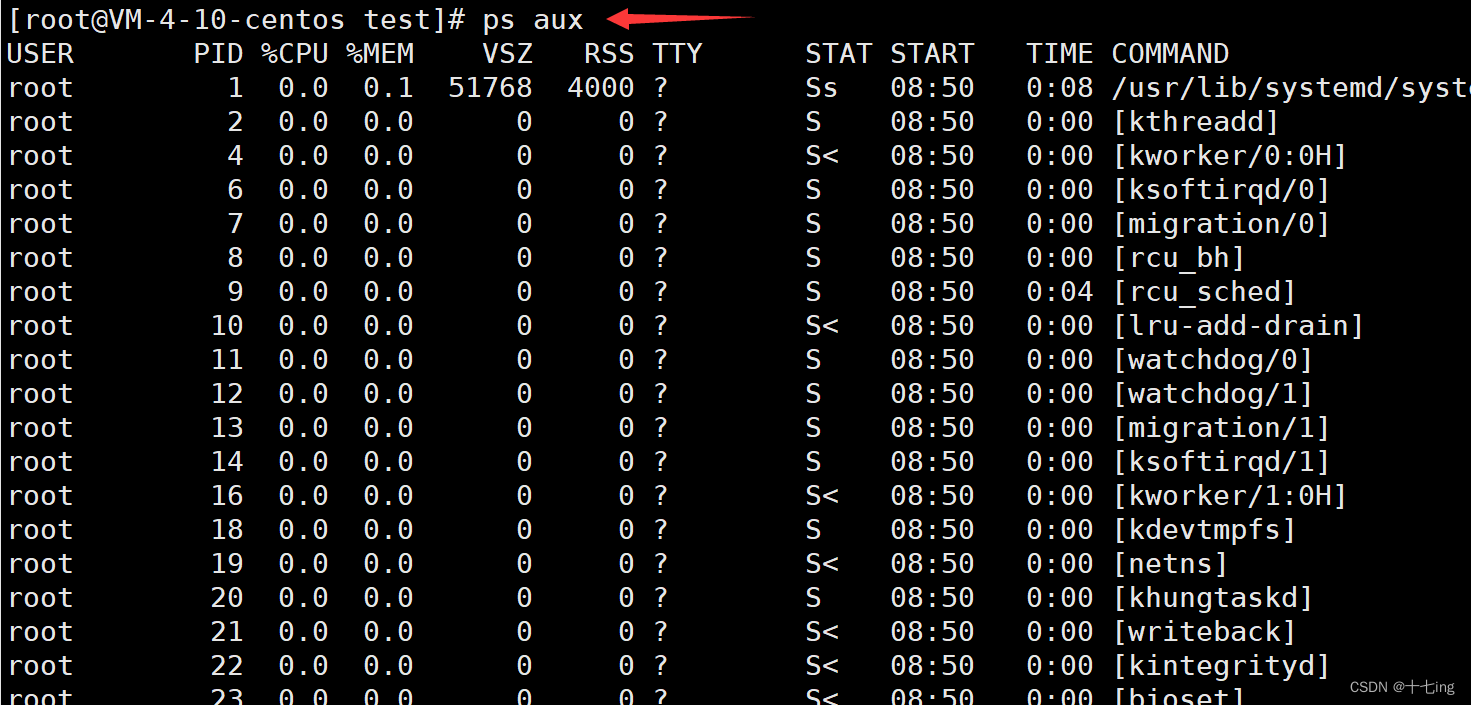Viewport: 1471px width, 705px height.
Task: Click the [watchdog/0] process name
Action: (x=1213, y=360)
